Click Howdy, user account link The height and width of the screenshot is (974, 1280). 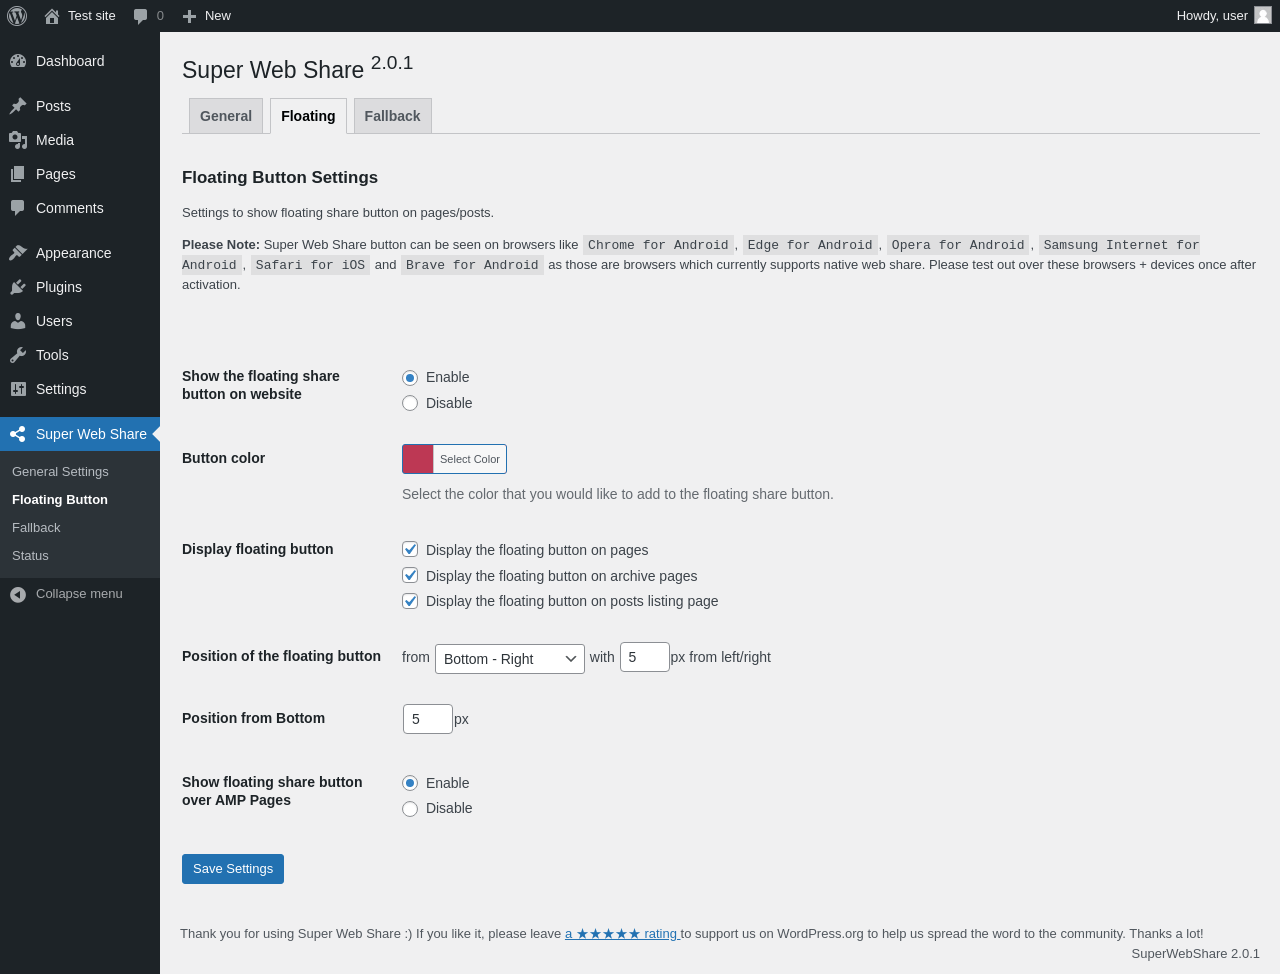tap(1223, 16)
